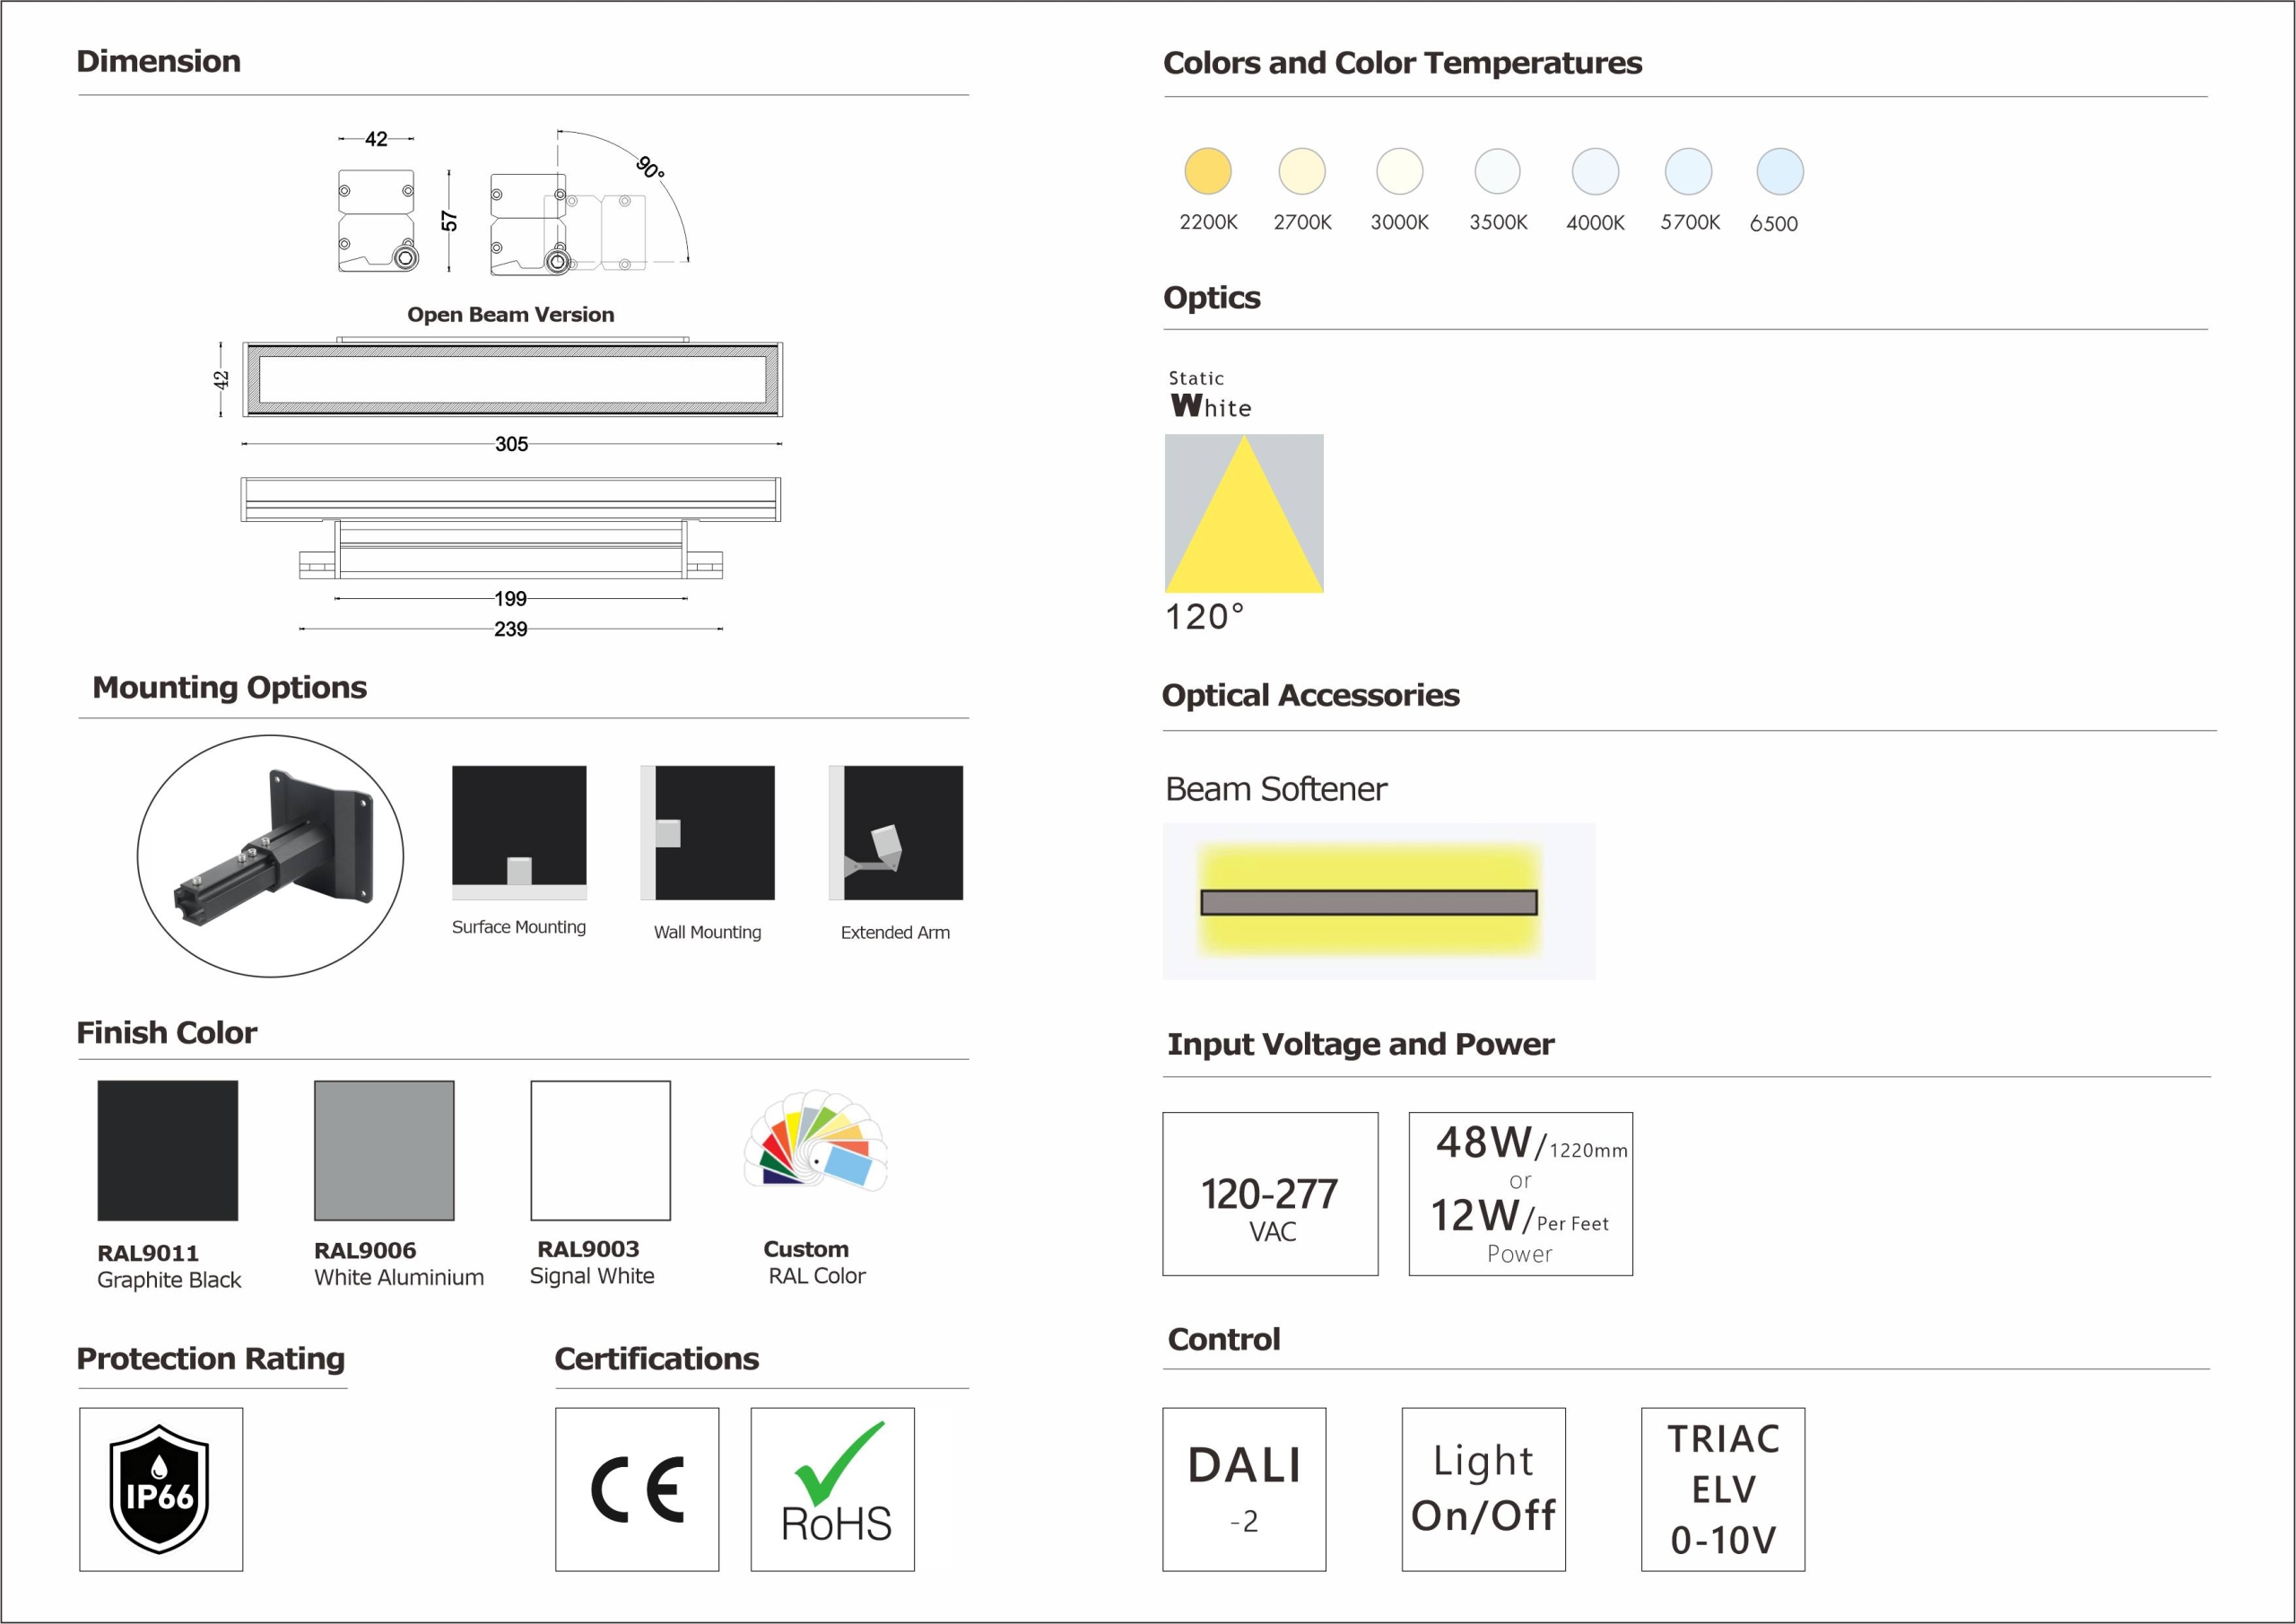Select the Extended Arm mounting image
Viewport: 2296px width, 1624px height.
pos(896,832)
